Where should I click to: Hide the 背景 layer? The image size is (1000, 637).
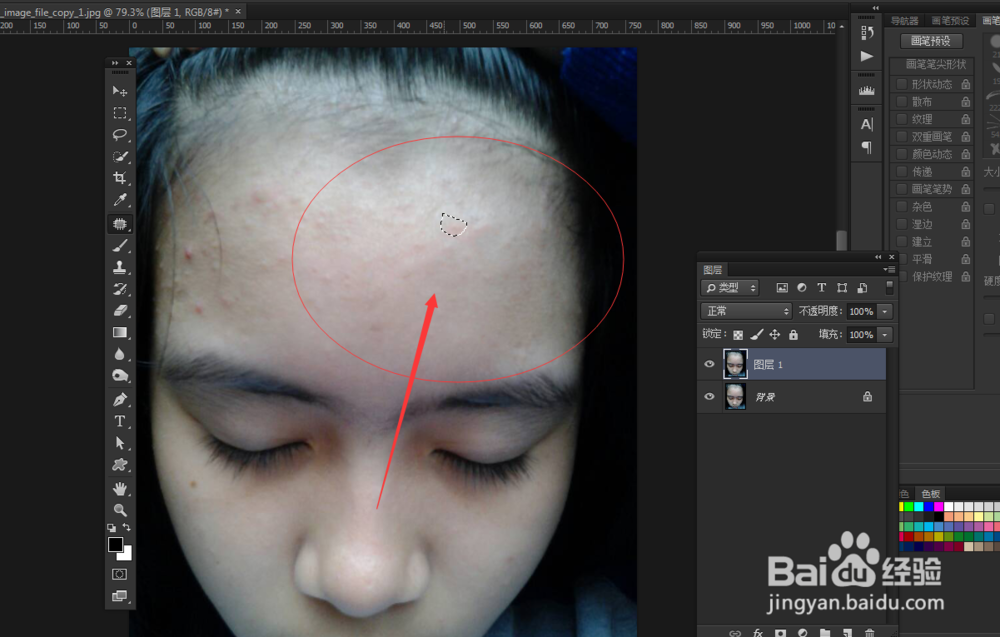[x=709, y=397]
